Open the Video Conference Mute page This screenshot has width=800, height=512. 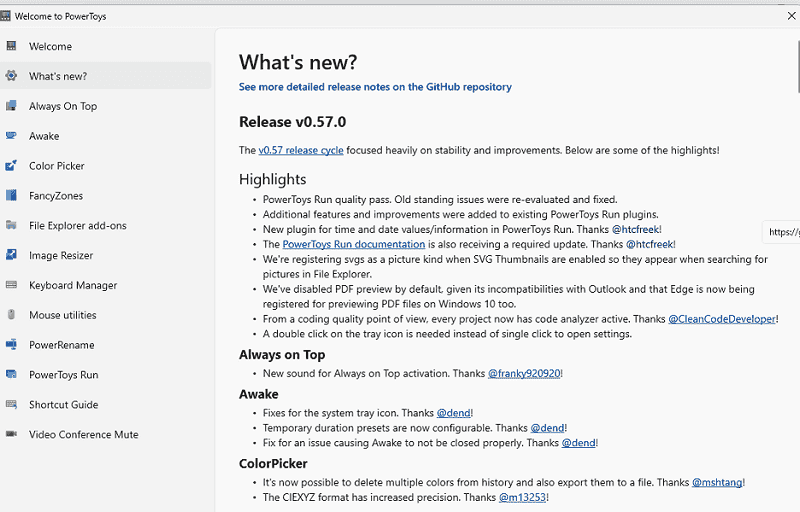pyautogui.click(x=106, y=434)
